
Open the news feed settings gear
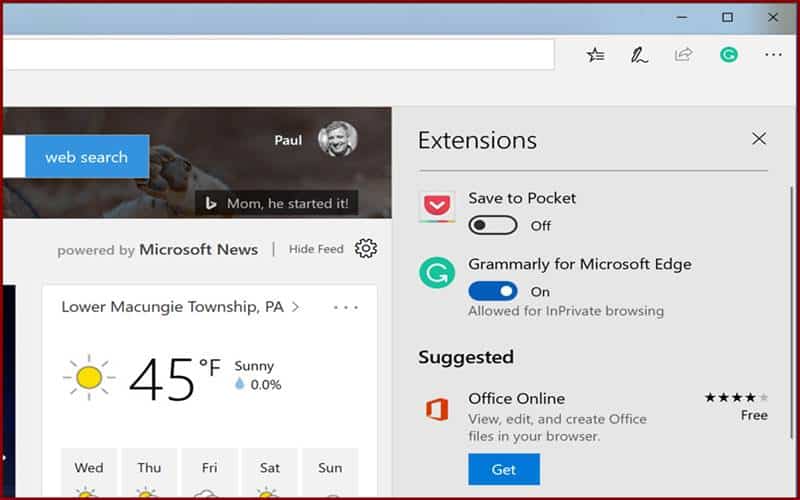pos(366,248)
